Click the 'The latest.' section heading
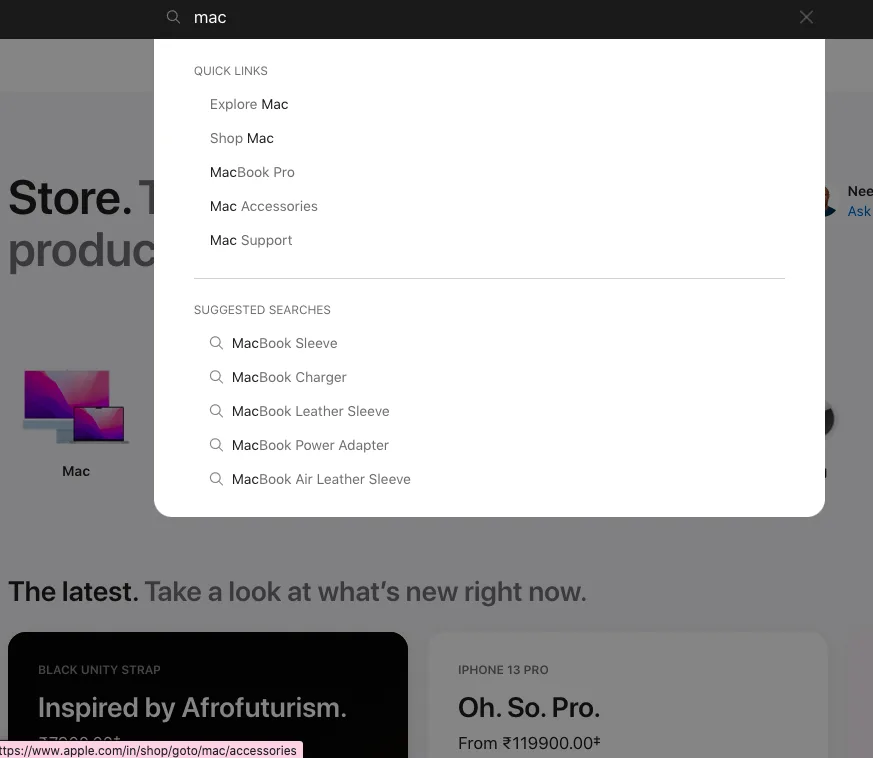The height and width of the screenshot is (758, 873). pos(73,591)
